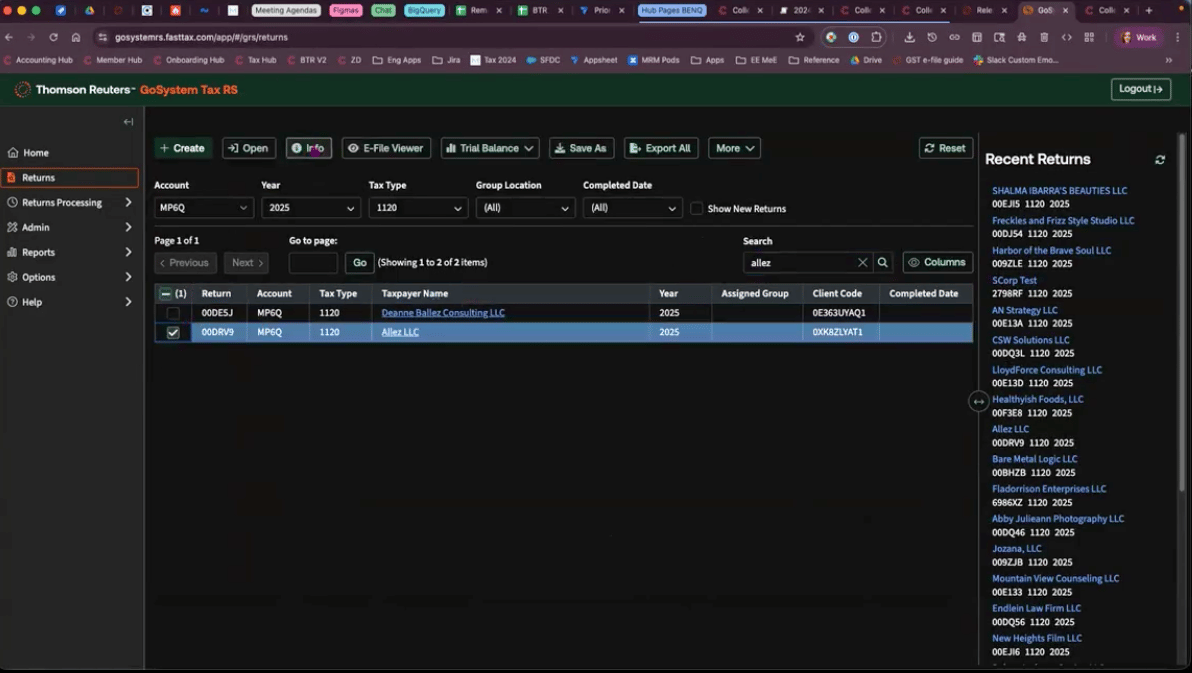This screenshot has width=1192, height=673.
Task: Open the Jira bookmarks folder
Action: point(446,60)
